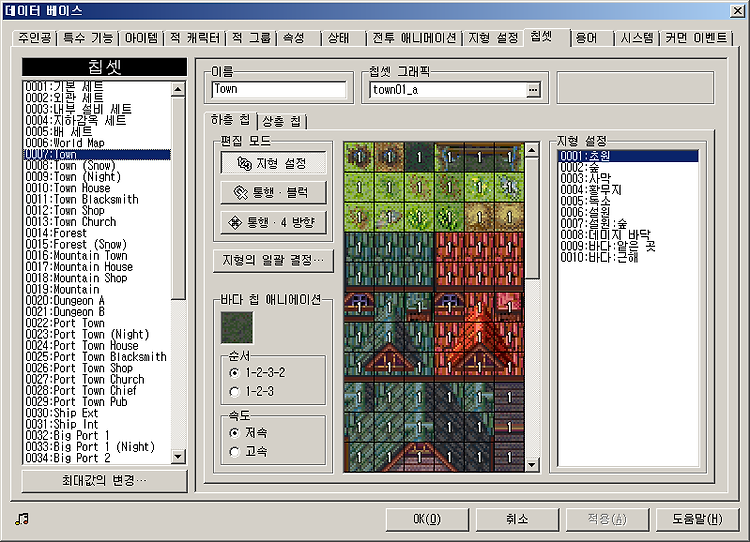
Task: Switch to the 전투 애니메이션 tab
Action: (x=414, y=38)
